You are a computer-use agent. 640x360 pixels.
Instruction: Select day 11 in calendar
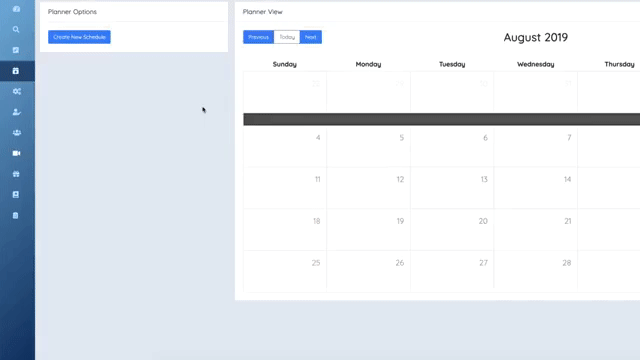(285, 188)
